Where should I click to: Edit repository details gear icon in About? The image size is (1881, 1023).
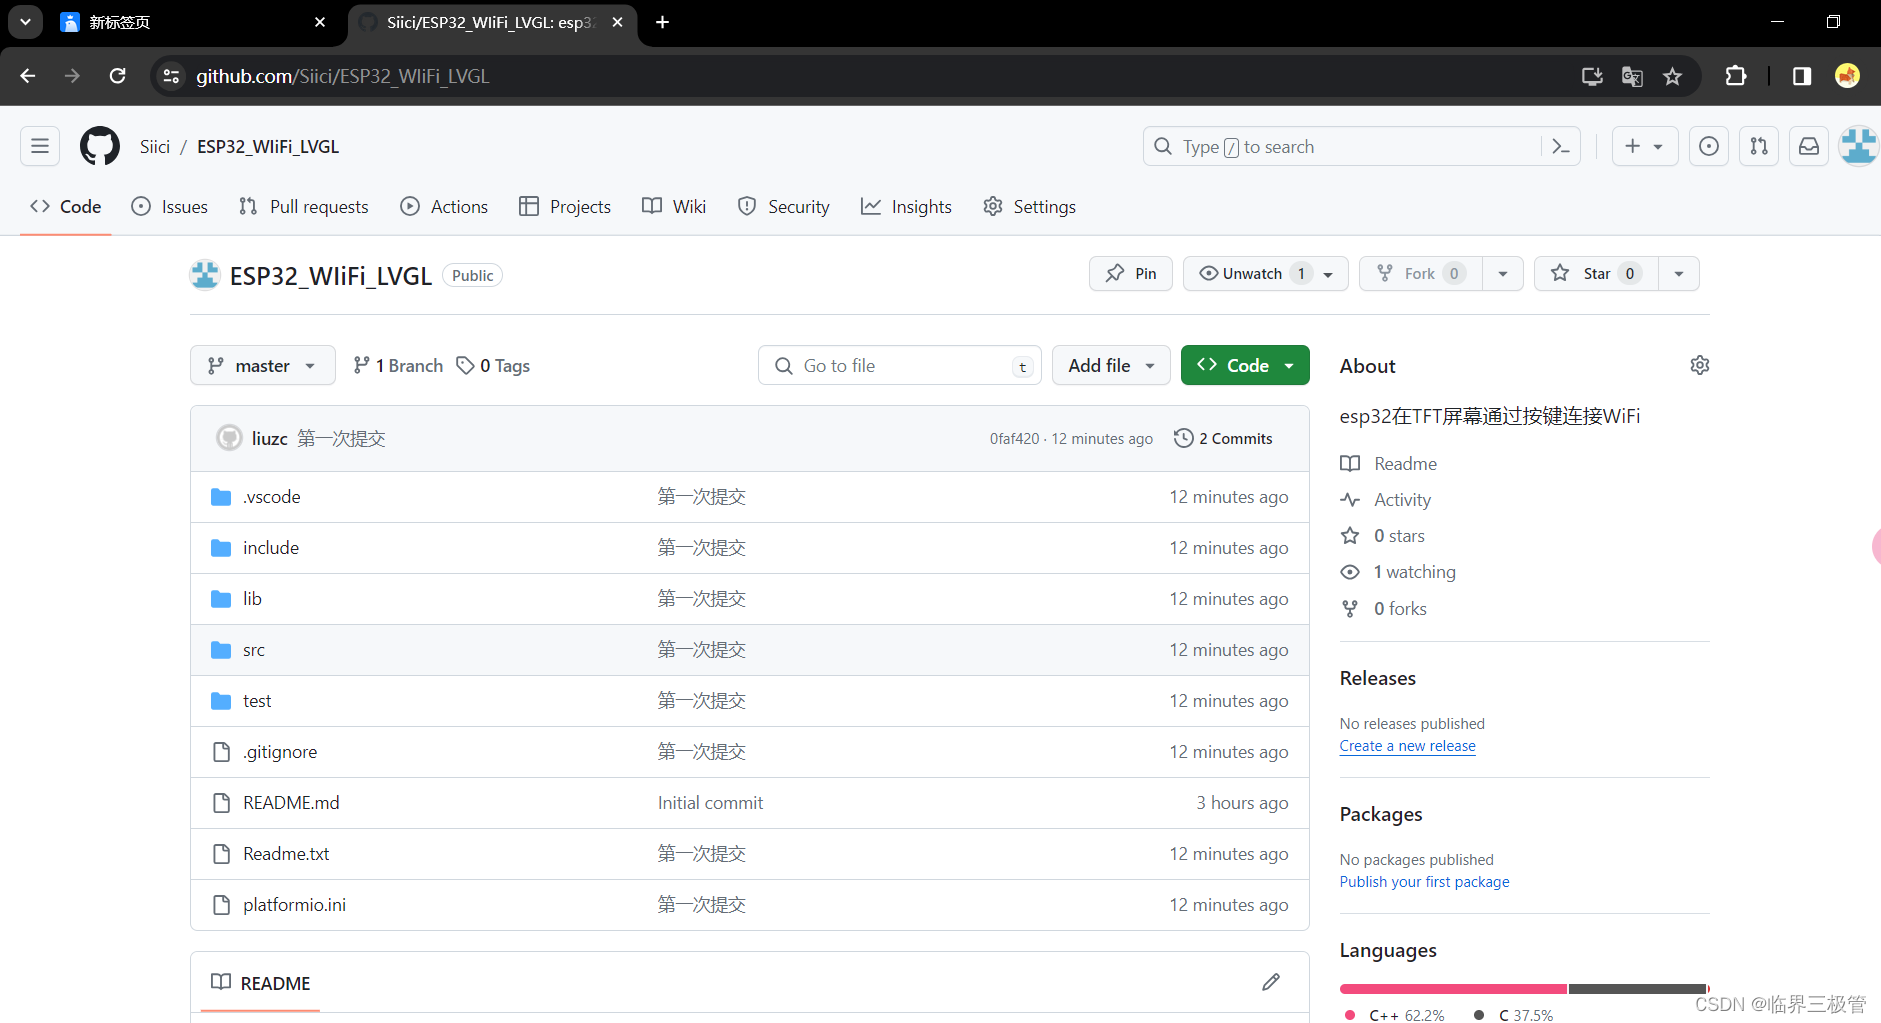pos(1699,365)
